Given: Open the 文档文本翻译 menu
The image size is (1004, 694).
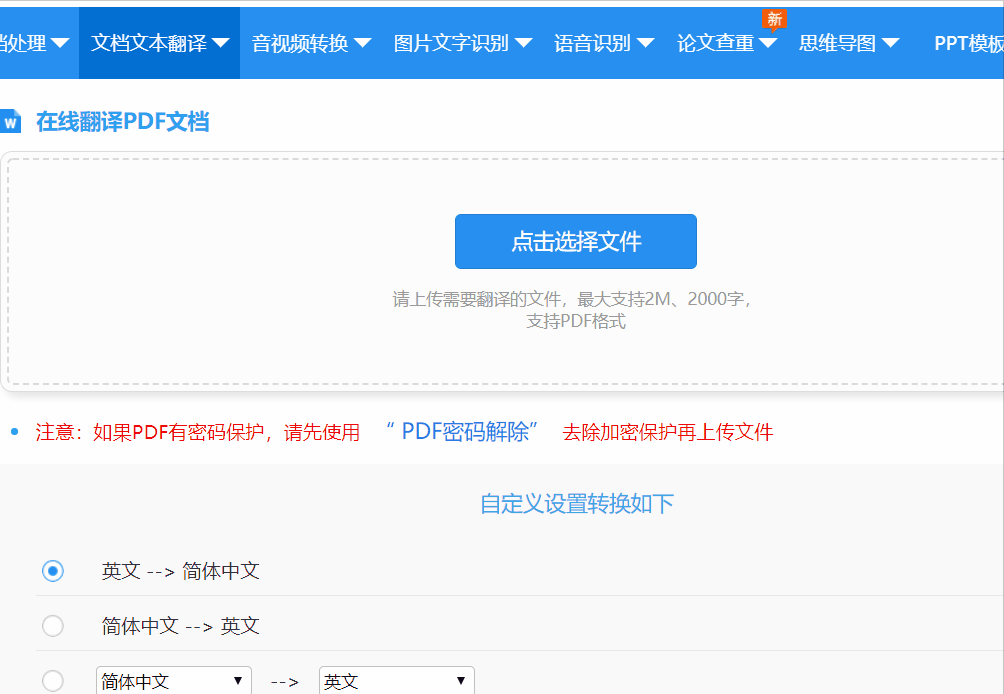Looking at the screenshot, I should [158, 43].
